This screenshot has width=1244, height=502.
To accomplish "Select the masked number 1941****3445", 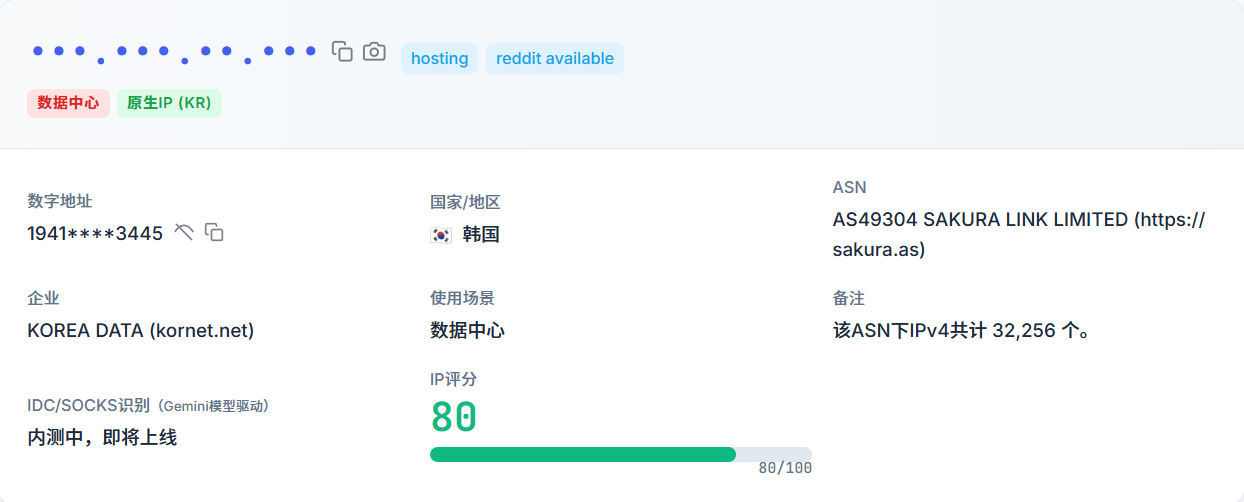I will (95, 234).
